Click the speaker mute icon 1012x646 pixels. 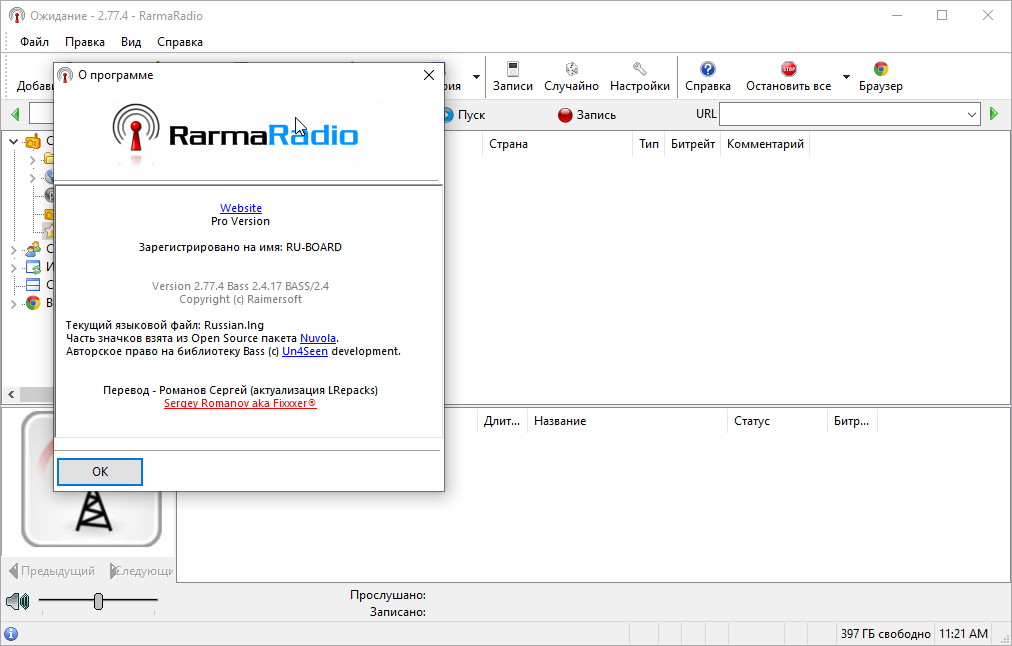tap(17, 601)
